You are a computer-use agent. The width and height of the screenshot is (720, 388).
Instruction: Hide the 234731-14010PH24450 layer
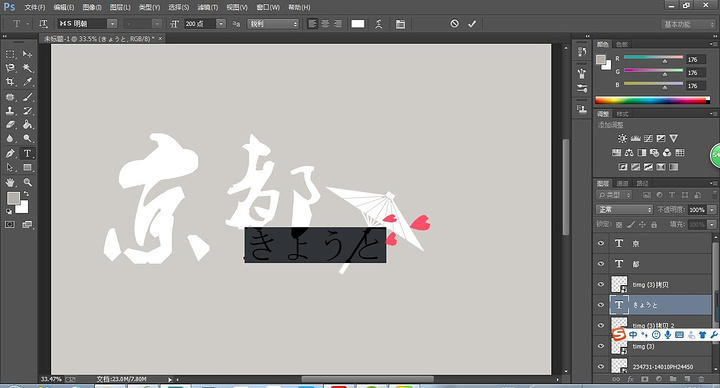click(601, 366)
